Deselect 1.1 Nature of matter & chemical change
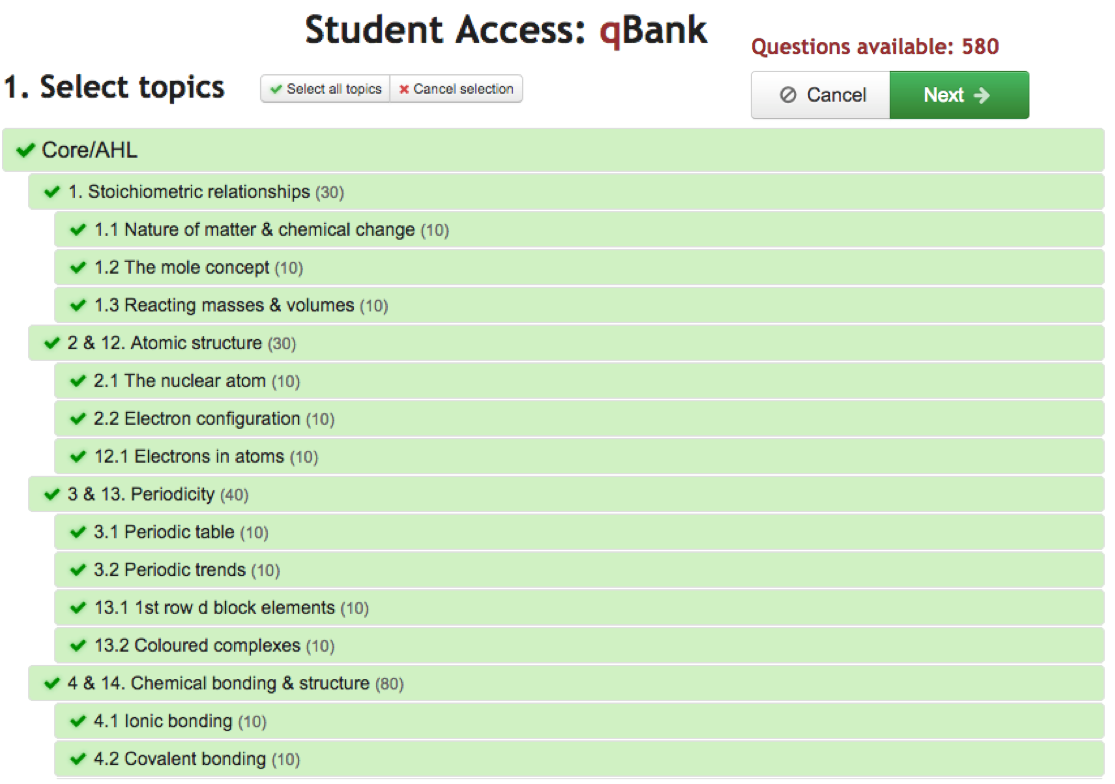Image resolution: width=1115 pixels, height=784 pixels. 580,230
